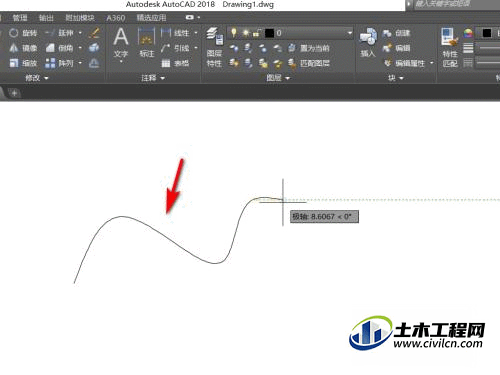
Task: Click Create (创建) block
Action: click(x=397, y=33)
